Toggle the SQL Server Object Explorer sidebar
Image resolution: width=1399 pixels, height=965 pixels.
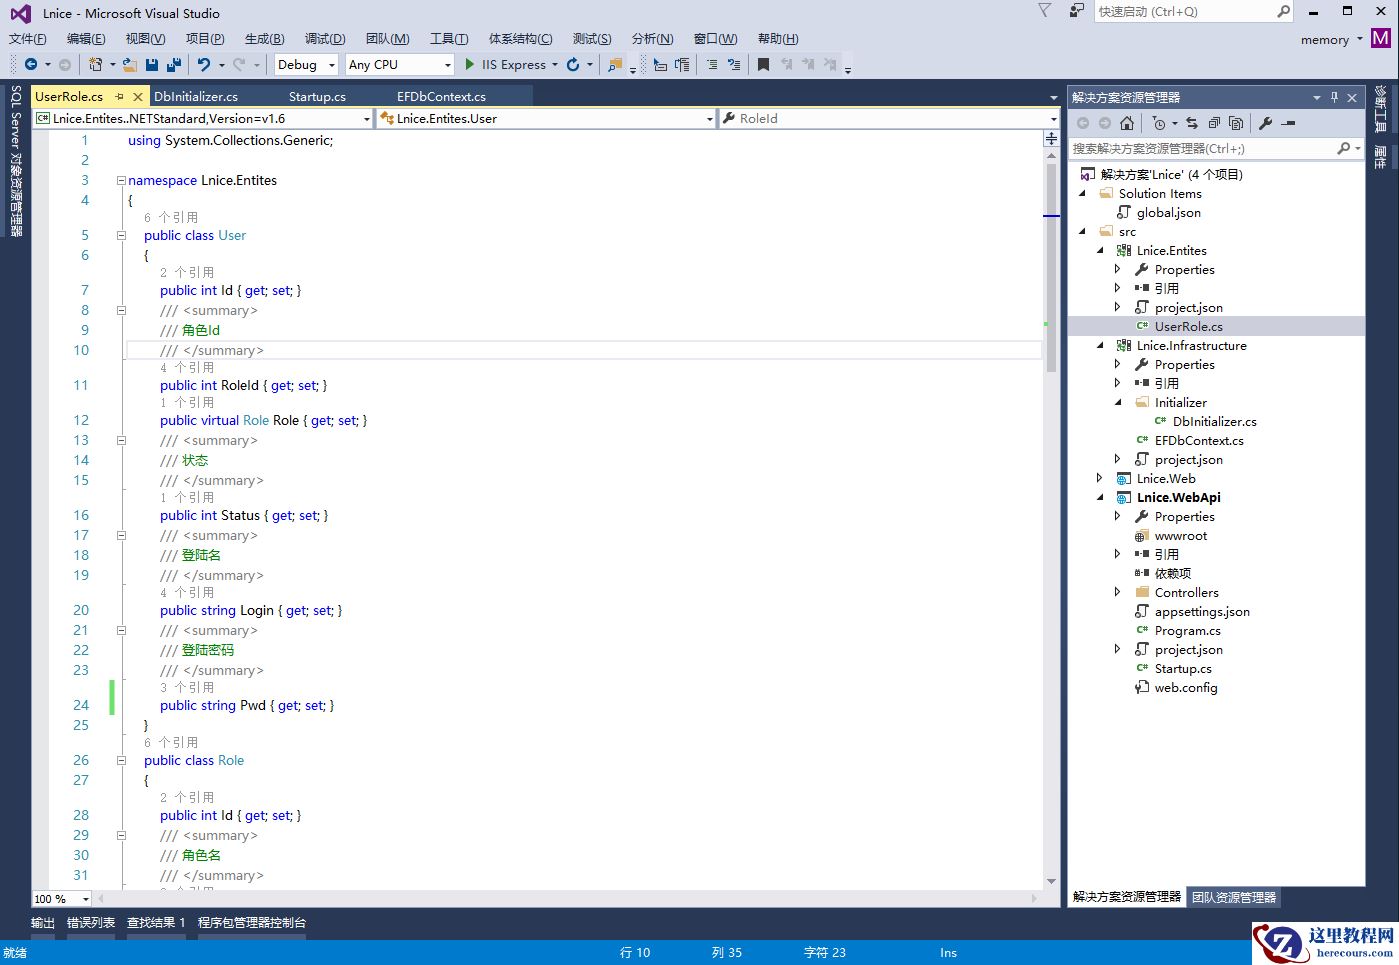(x=14, y=170)
